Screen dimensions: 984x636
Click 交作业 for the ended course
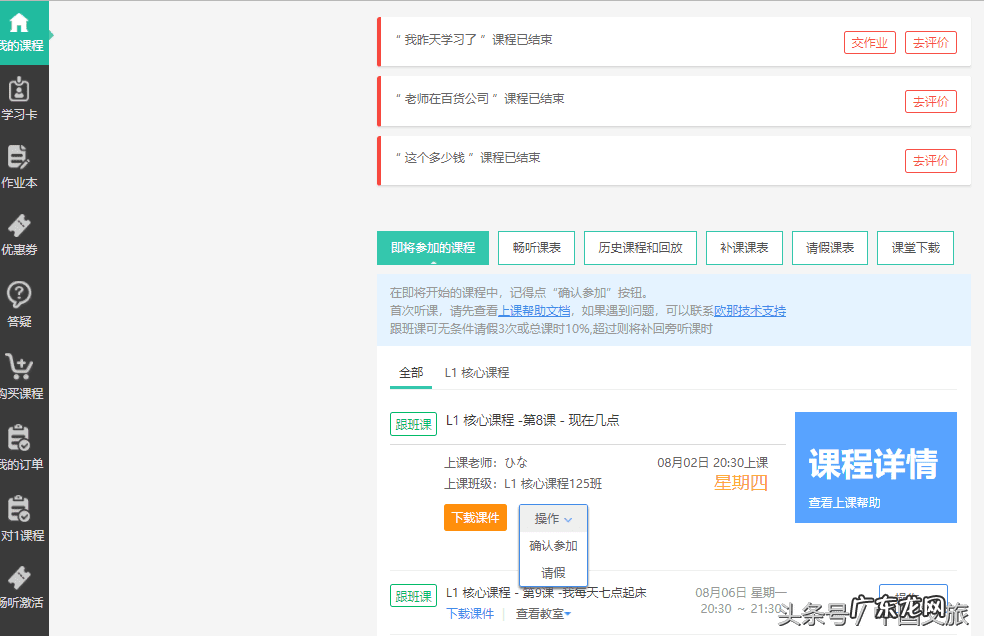coord(869,42)
